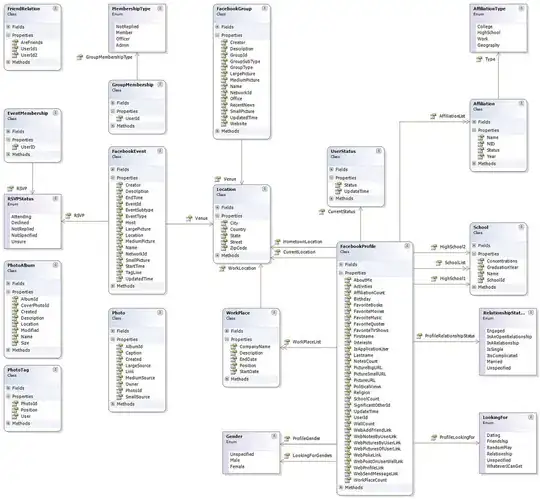
Task: Click the Website property icon in FacebookGroup
Action: coord(225,124)
